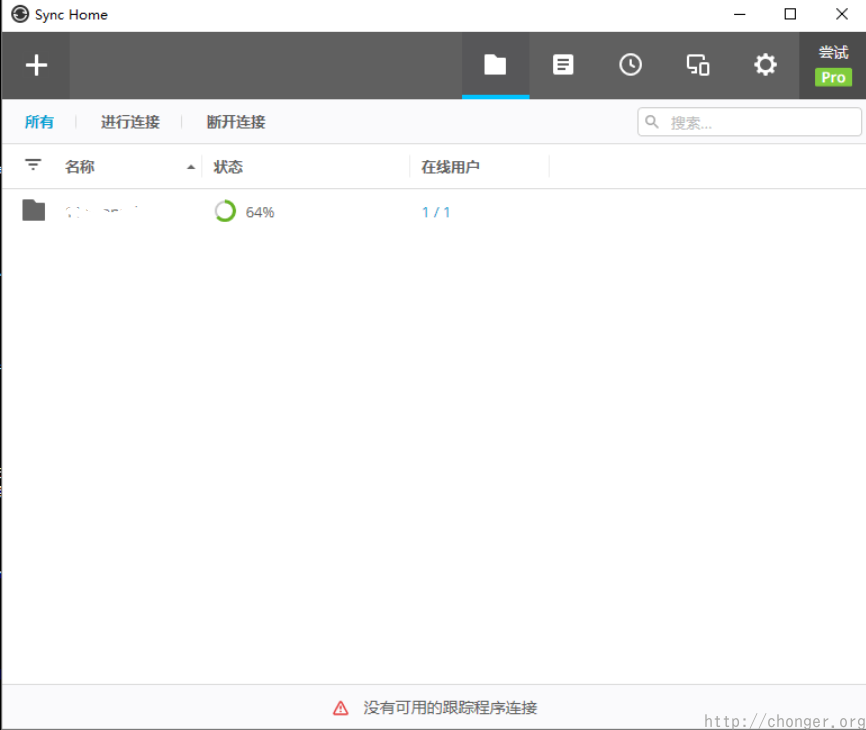
Task: Open the 1/1 online users link
Action: click(435, 211)
